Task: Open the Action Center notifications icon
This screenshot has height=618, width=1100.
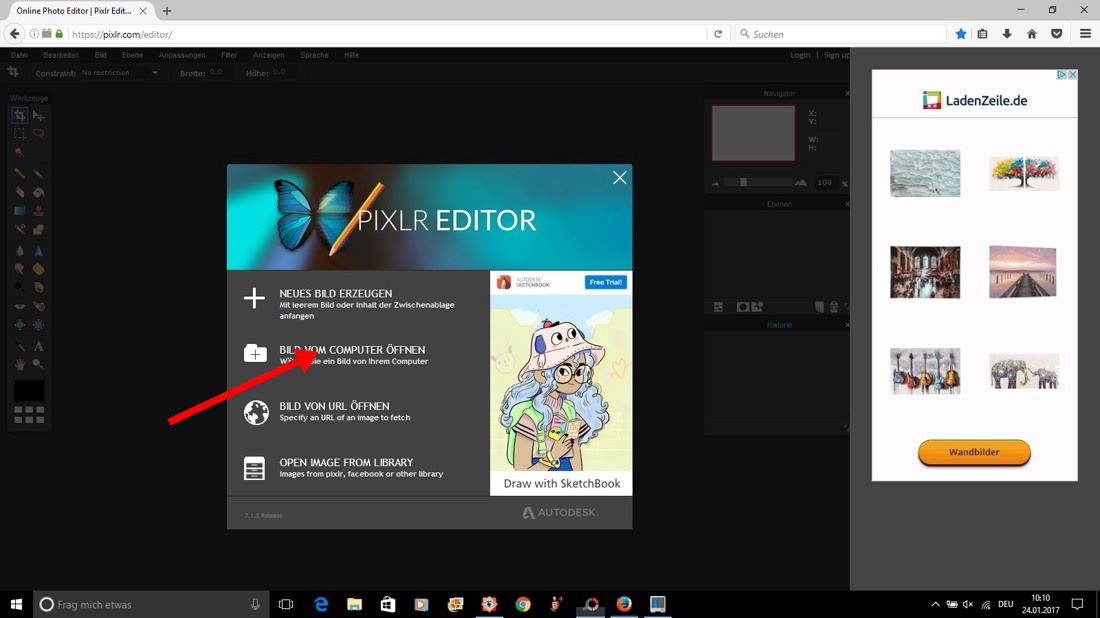Action: click(1077, 604)
